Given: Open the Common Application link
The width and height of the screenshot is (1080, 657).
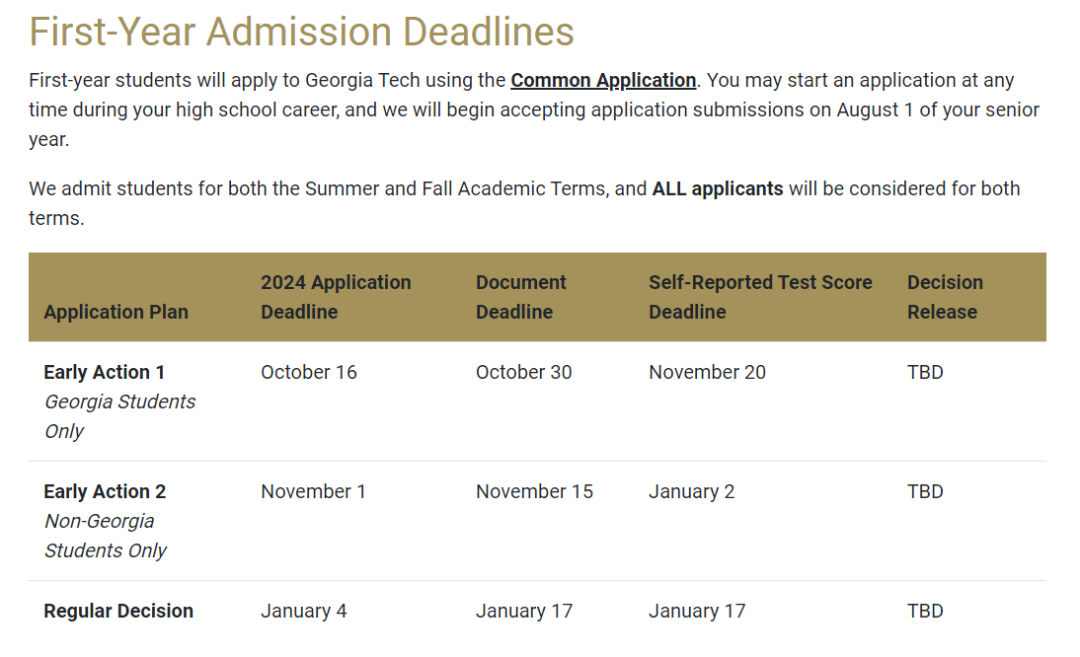Looking at the screenshot, I should (603, 81).
